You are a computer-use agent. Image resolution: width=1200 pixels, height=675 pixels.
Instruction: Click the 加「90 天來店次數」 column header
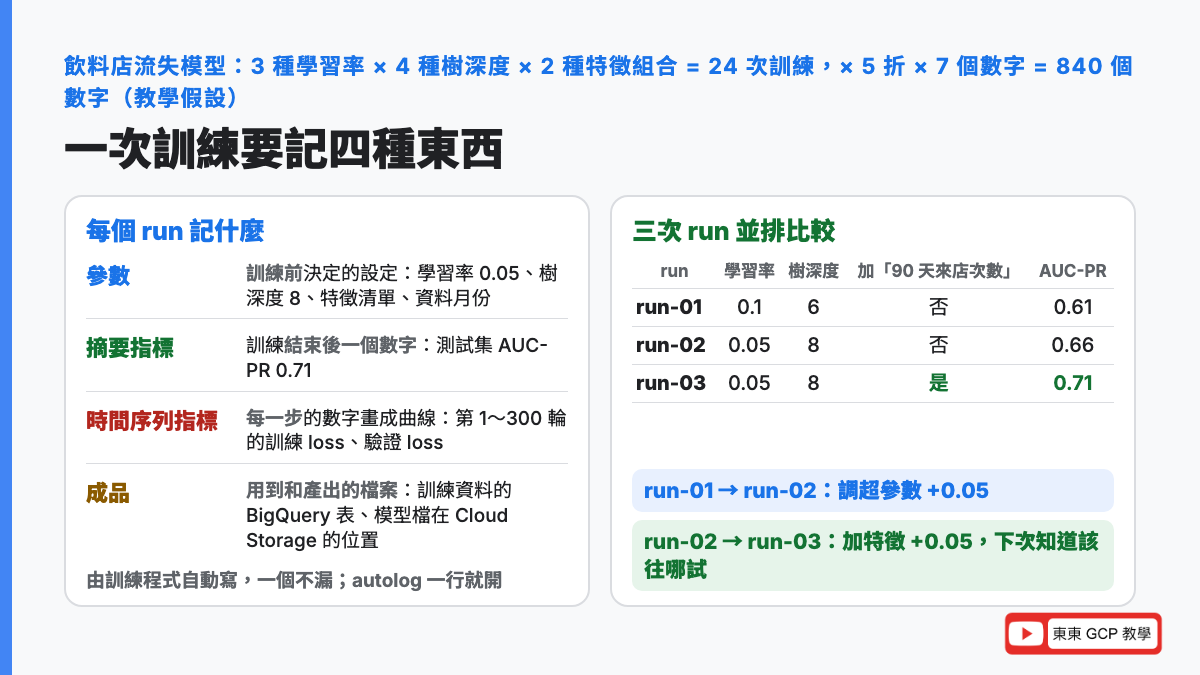938,271
